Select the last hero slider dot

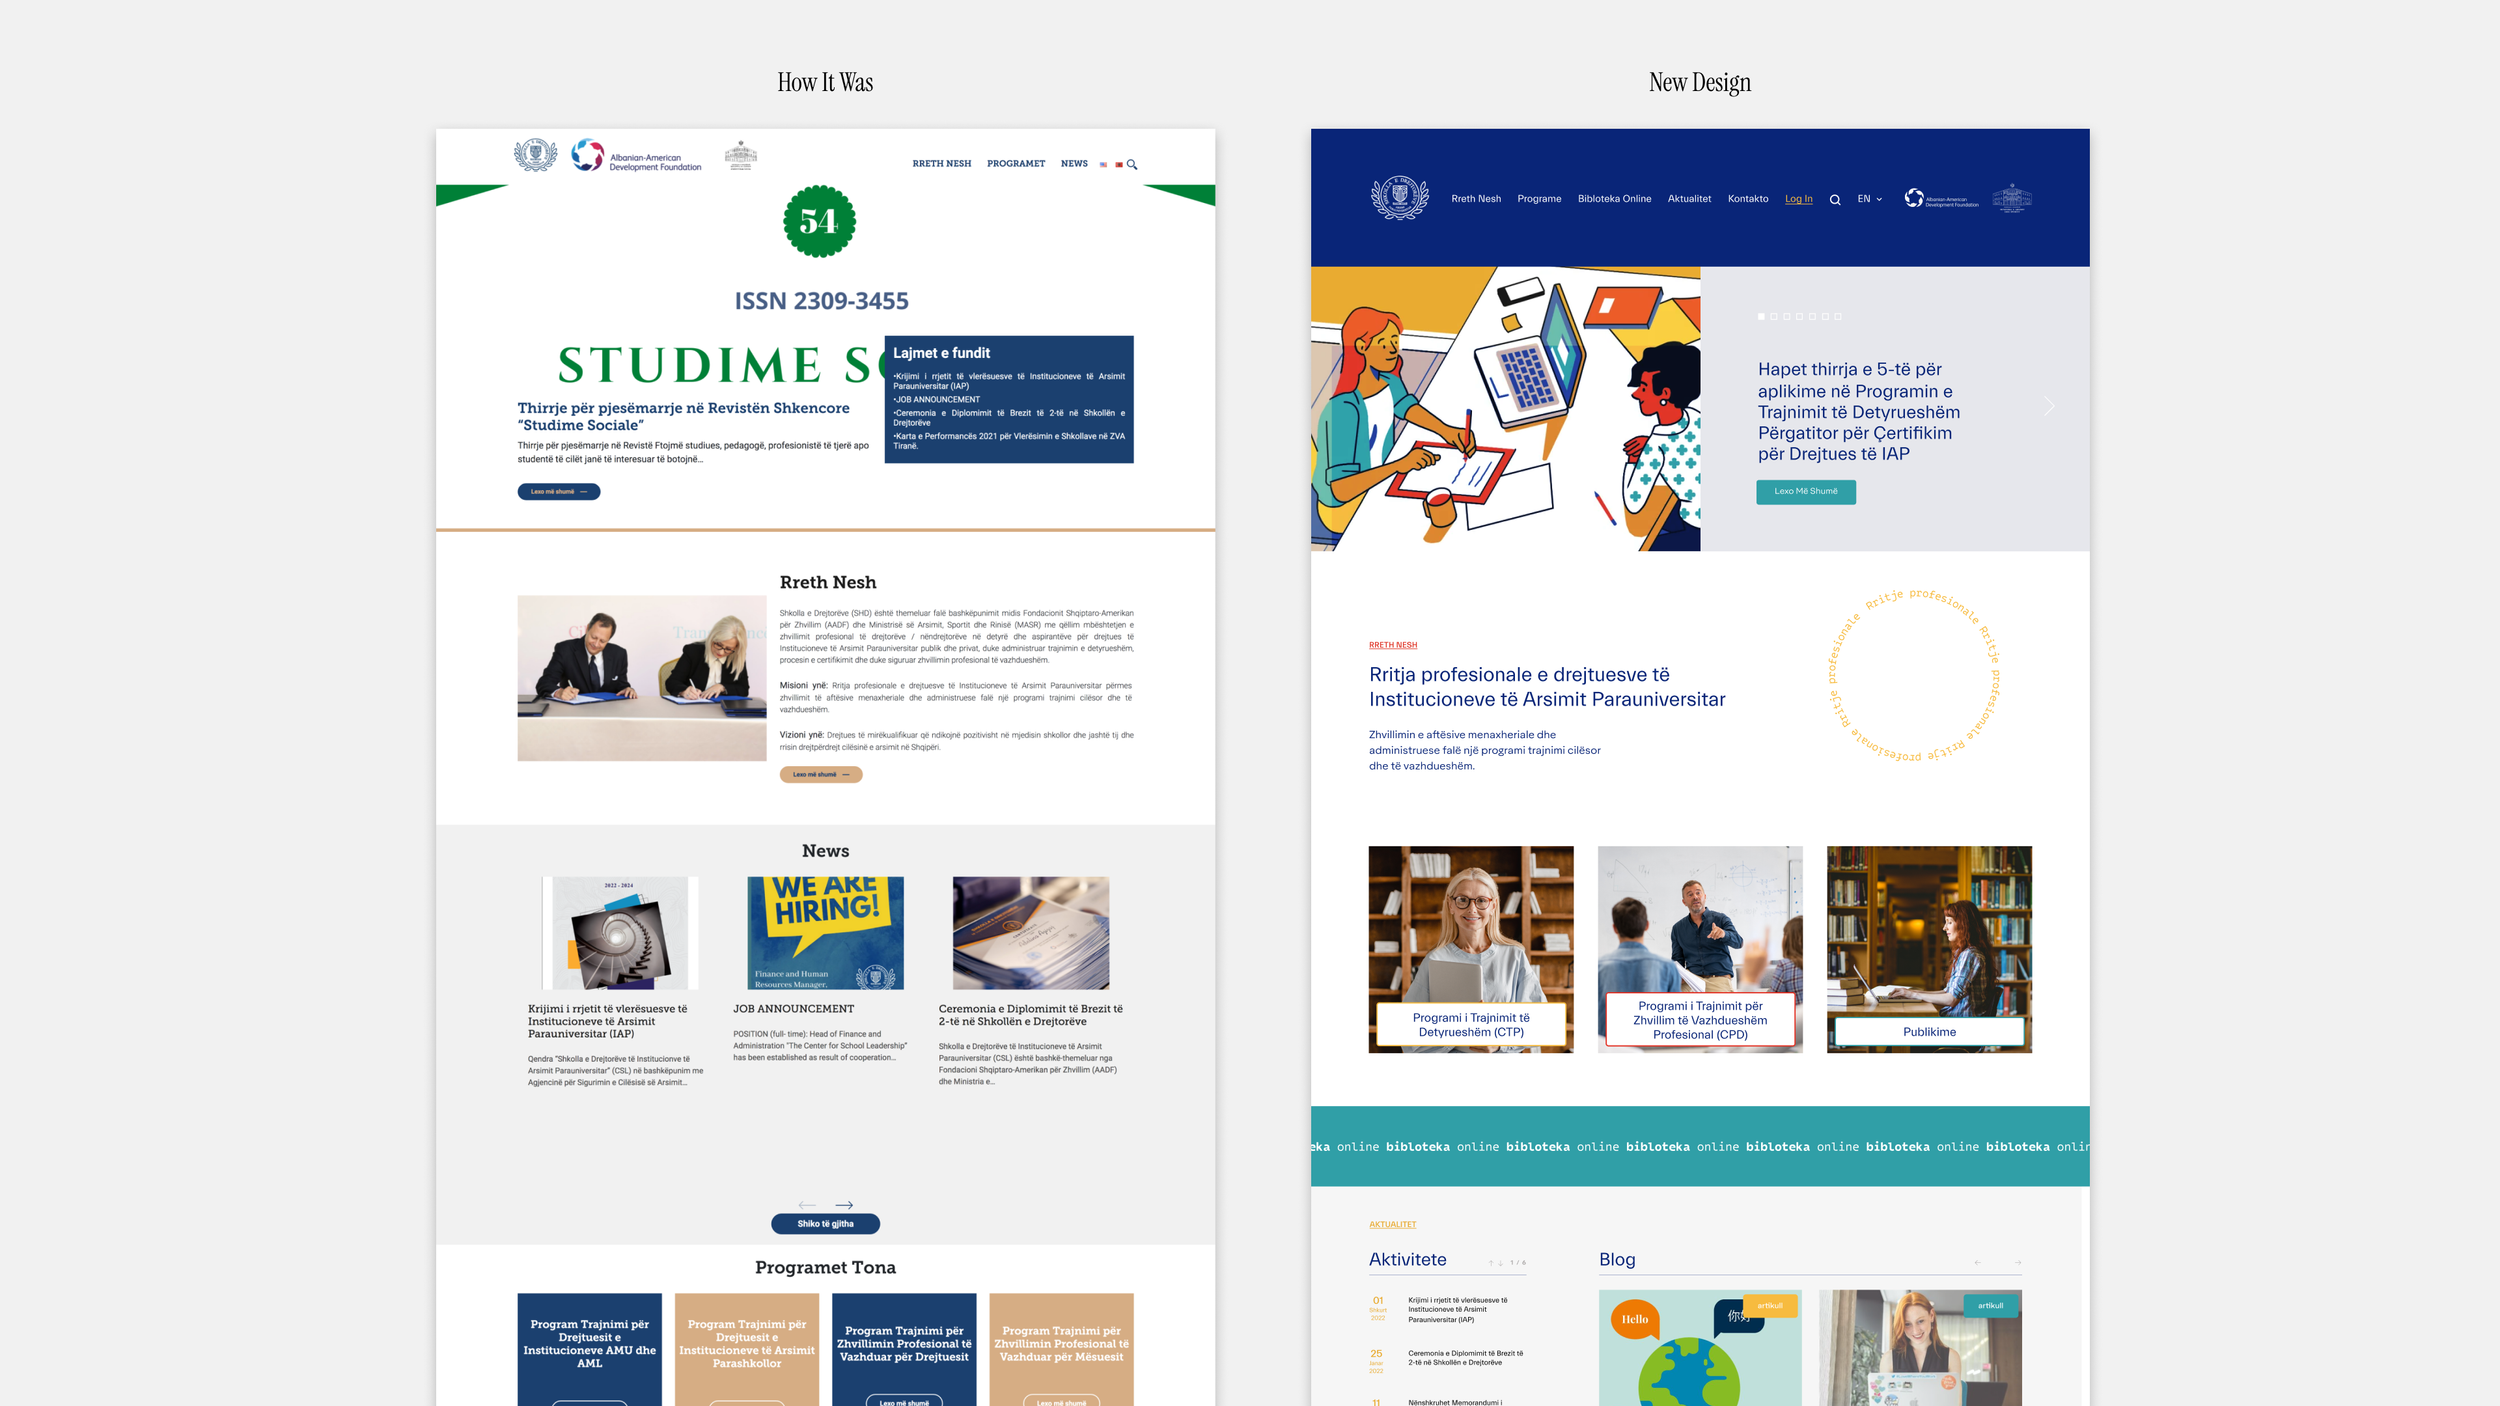(x=1838, y=317)
